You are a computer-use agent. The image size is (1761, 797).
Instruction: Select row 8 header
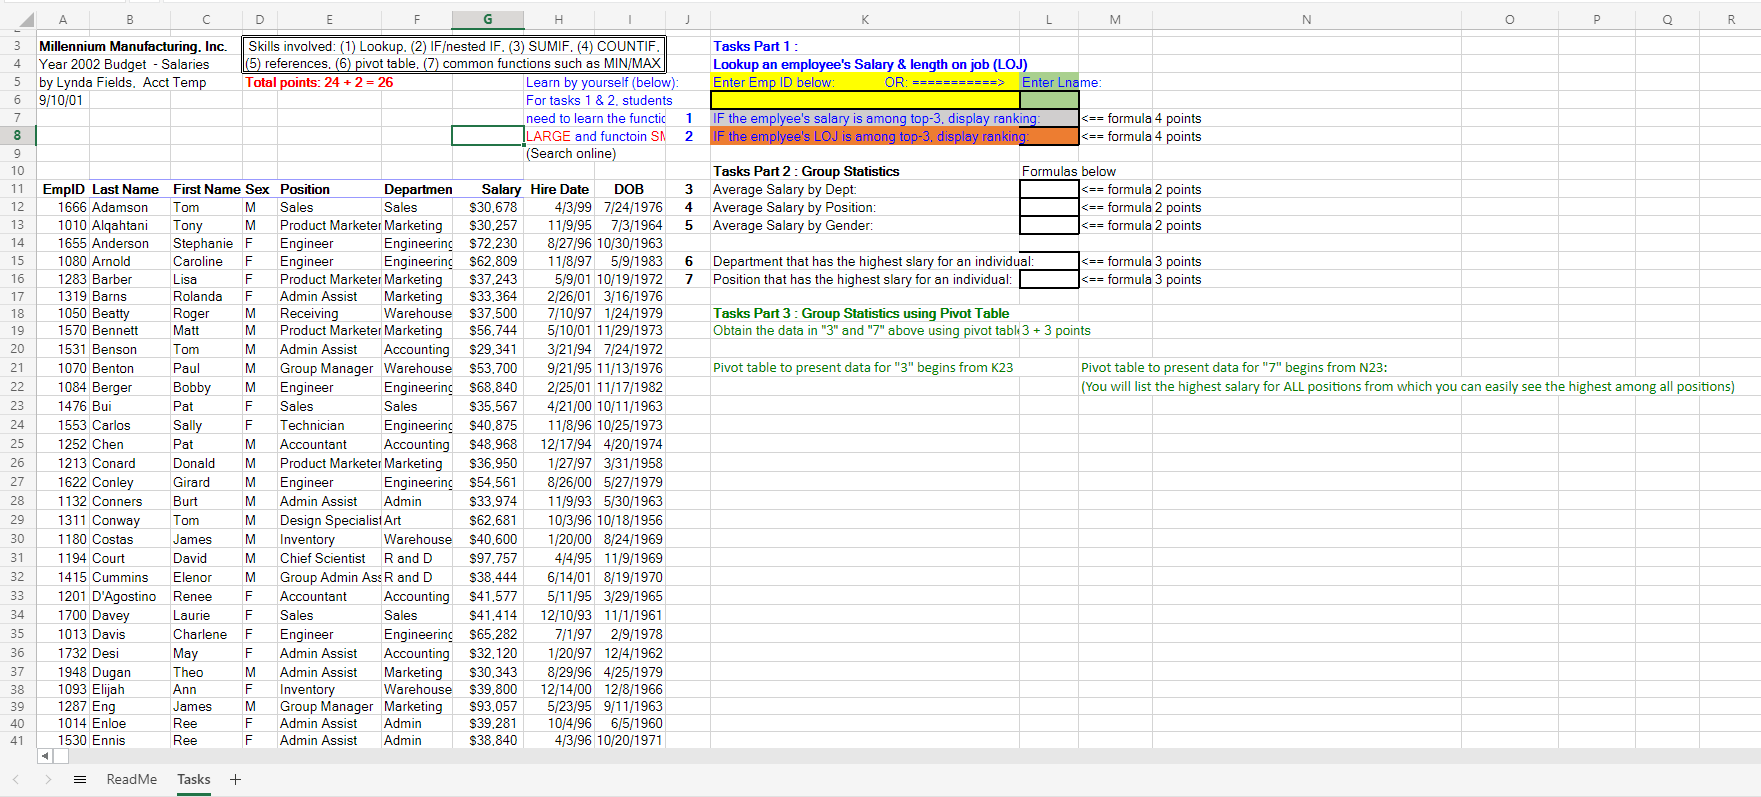[17, 136]
